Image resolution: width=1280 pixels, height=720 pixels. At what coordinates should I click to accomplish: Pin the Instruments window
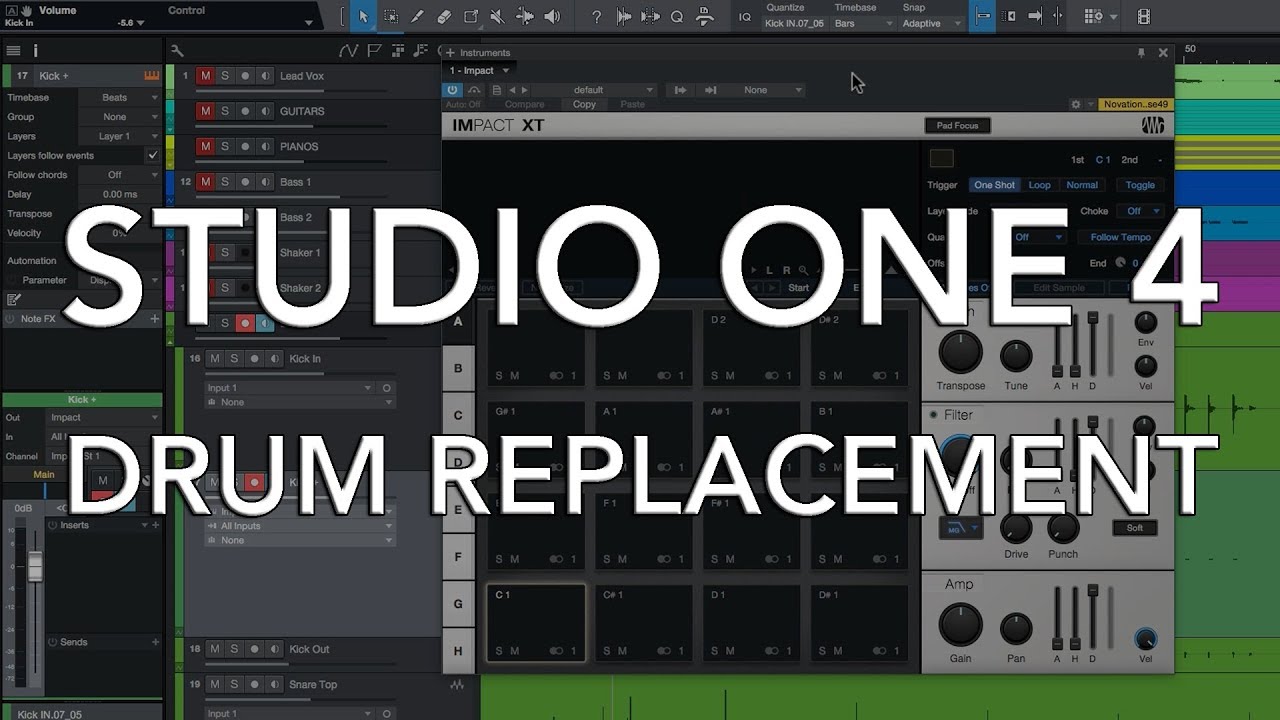click(x=1141, y=52)
